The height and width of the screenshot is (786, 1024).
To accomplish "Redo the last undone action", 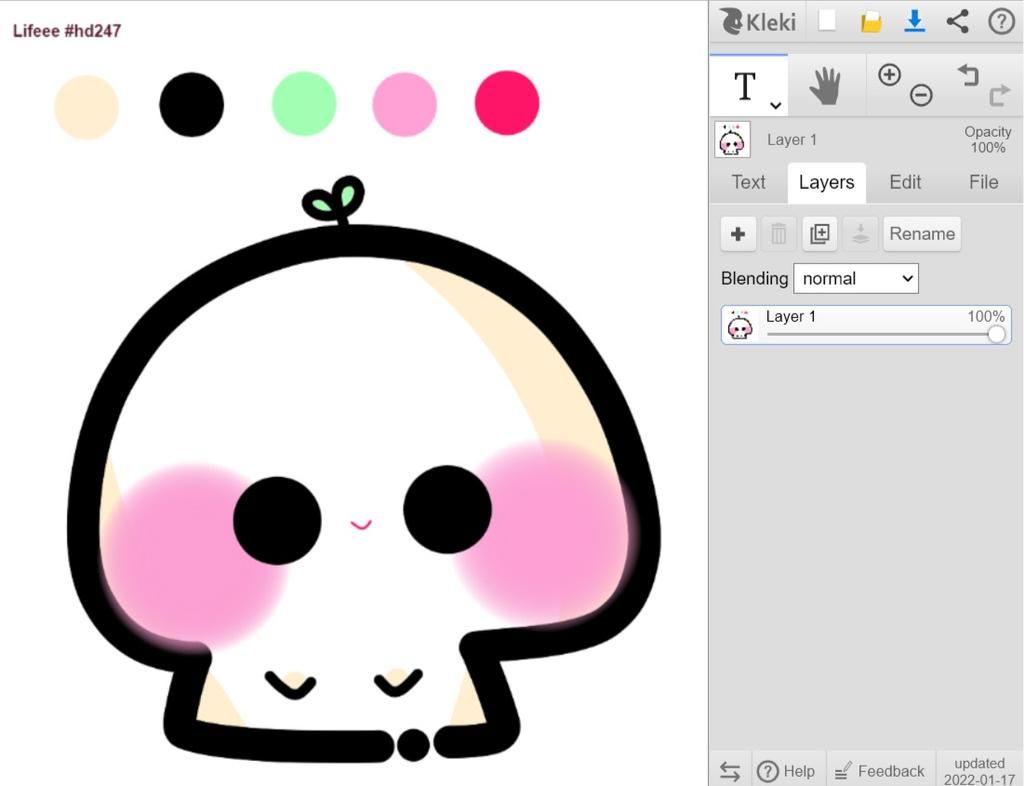I will point(999,95).
